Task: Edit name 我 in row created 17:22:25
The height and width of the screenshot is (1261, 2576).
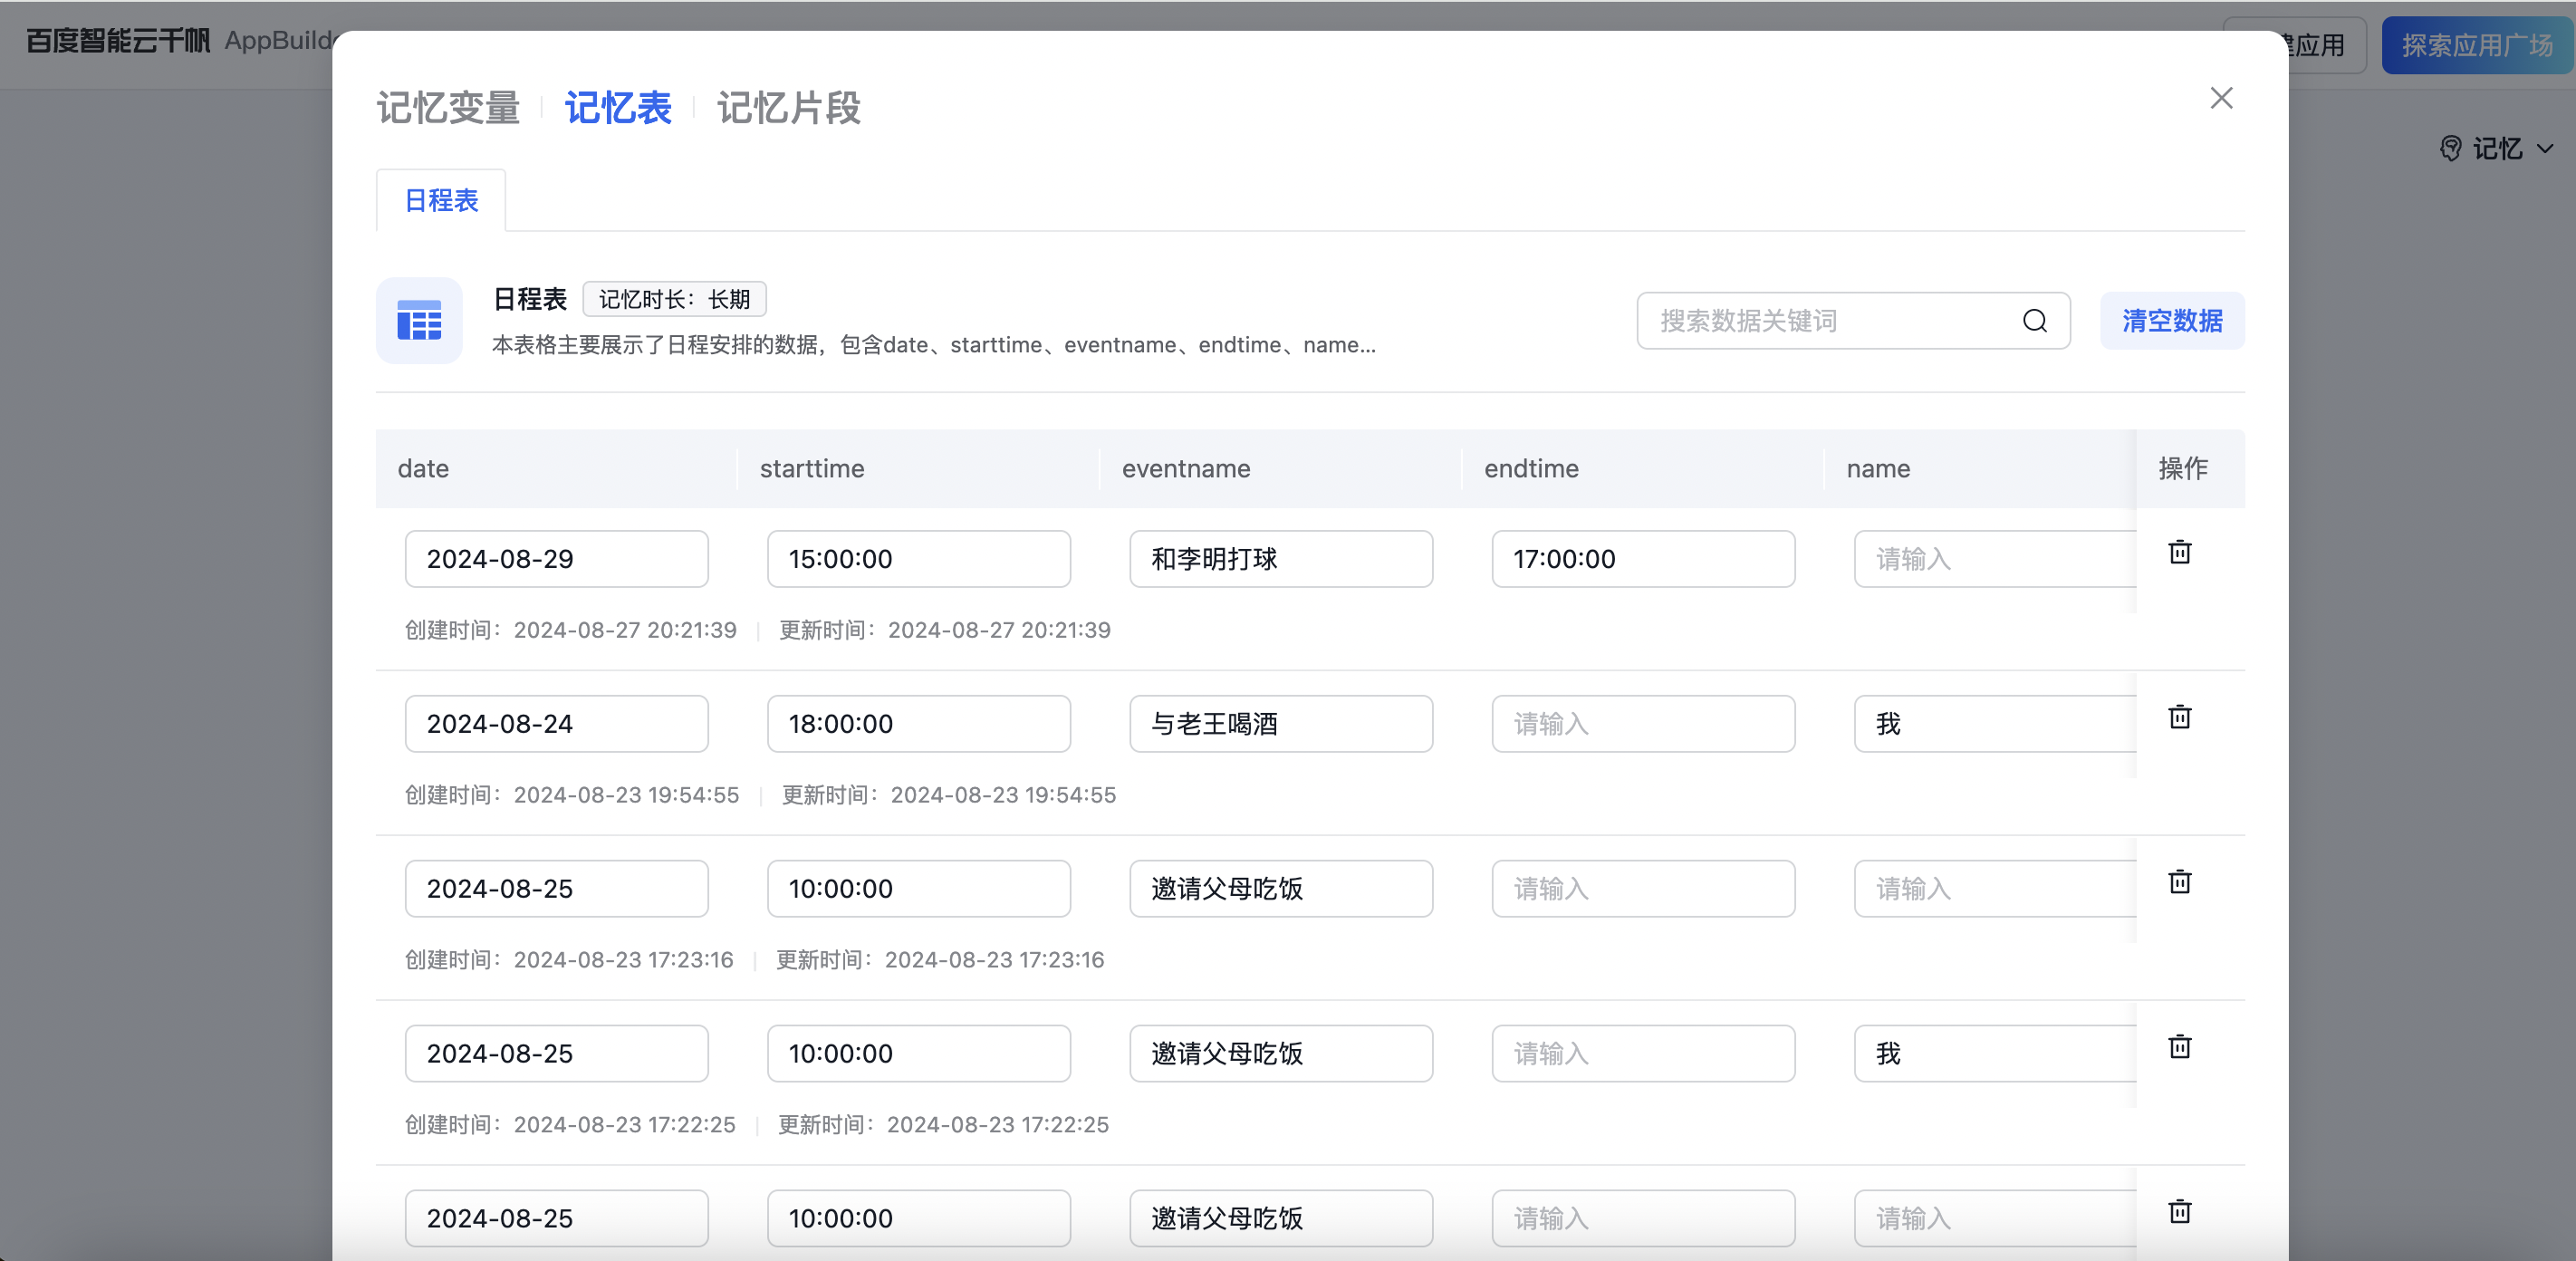Action: tap(1995, 1054)
